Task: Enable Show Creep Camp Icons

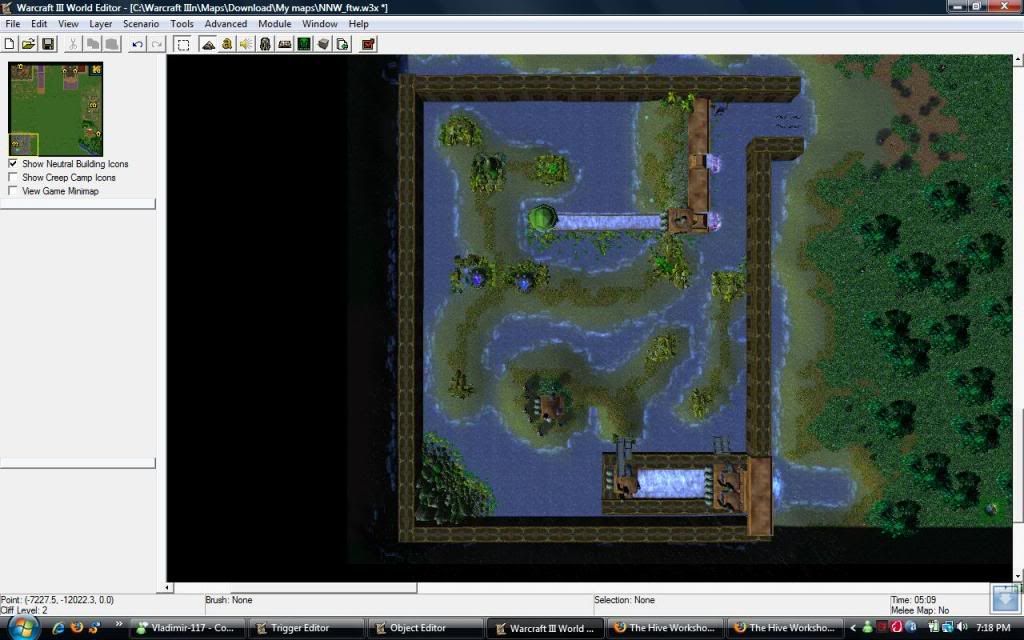Action: (13, 177)
